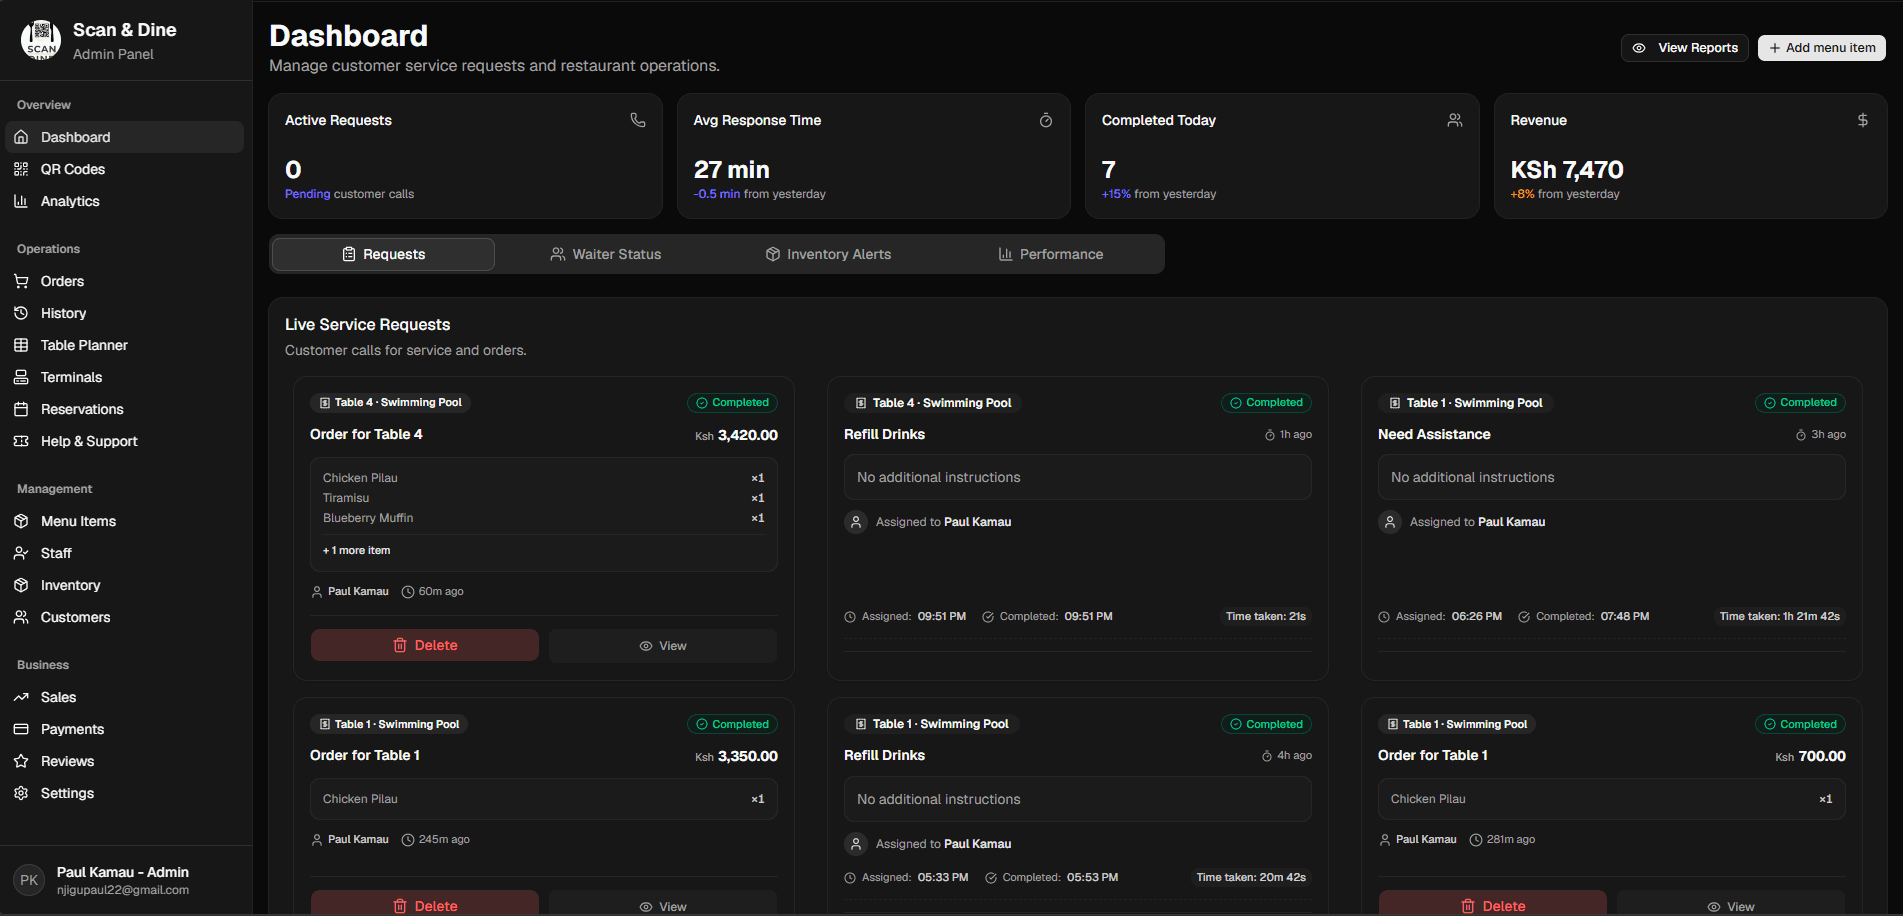View the Ksh 700.00 Table 1 order

coord(1731,905)
